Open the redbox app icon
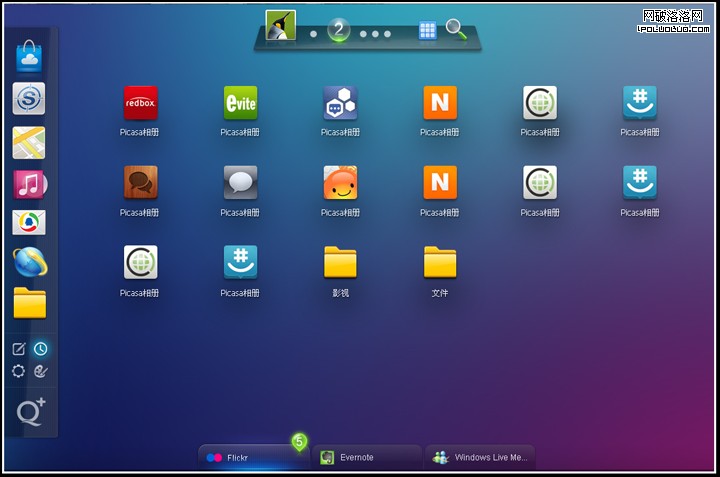720x477 pixels. [x=140, y=102]
